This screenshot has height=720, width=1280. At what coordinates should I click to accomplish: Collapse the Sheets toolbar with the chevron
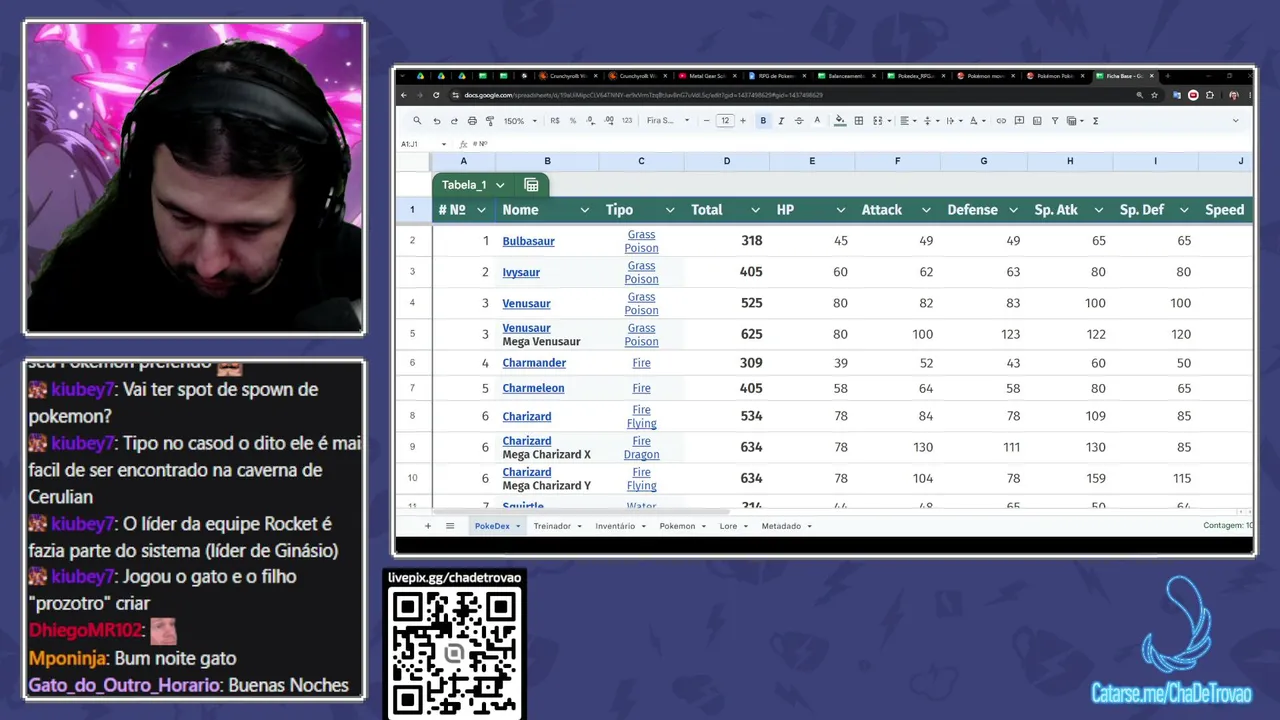coord(1235,121)
